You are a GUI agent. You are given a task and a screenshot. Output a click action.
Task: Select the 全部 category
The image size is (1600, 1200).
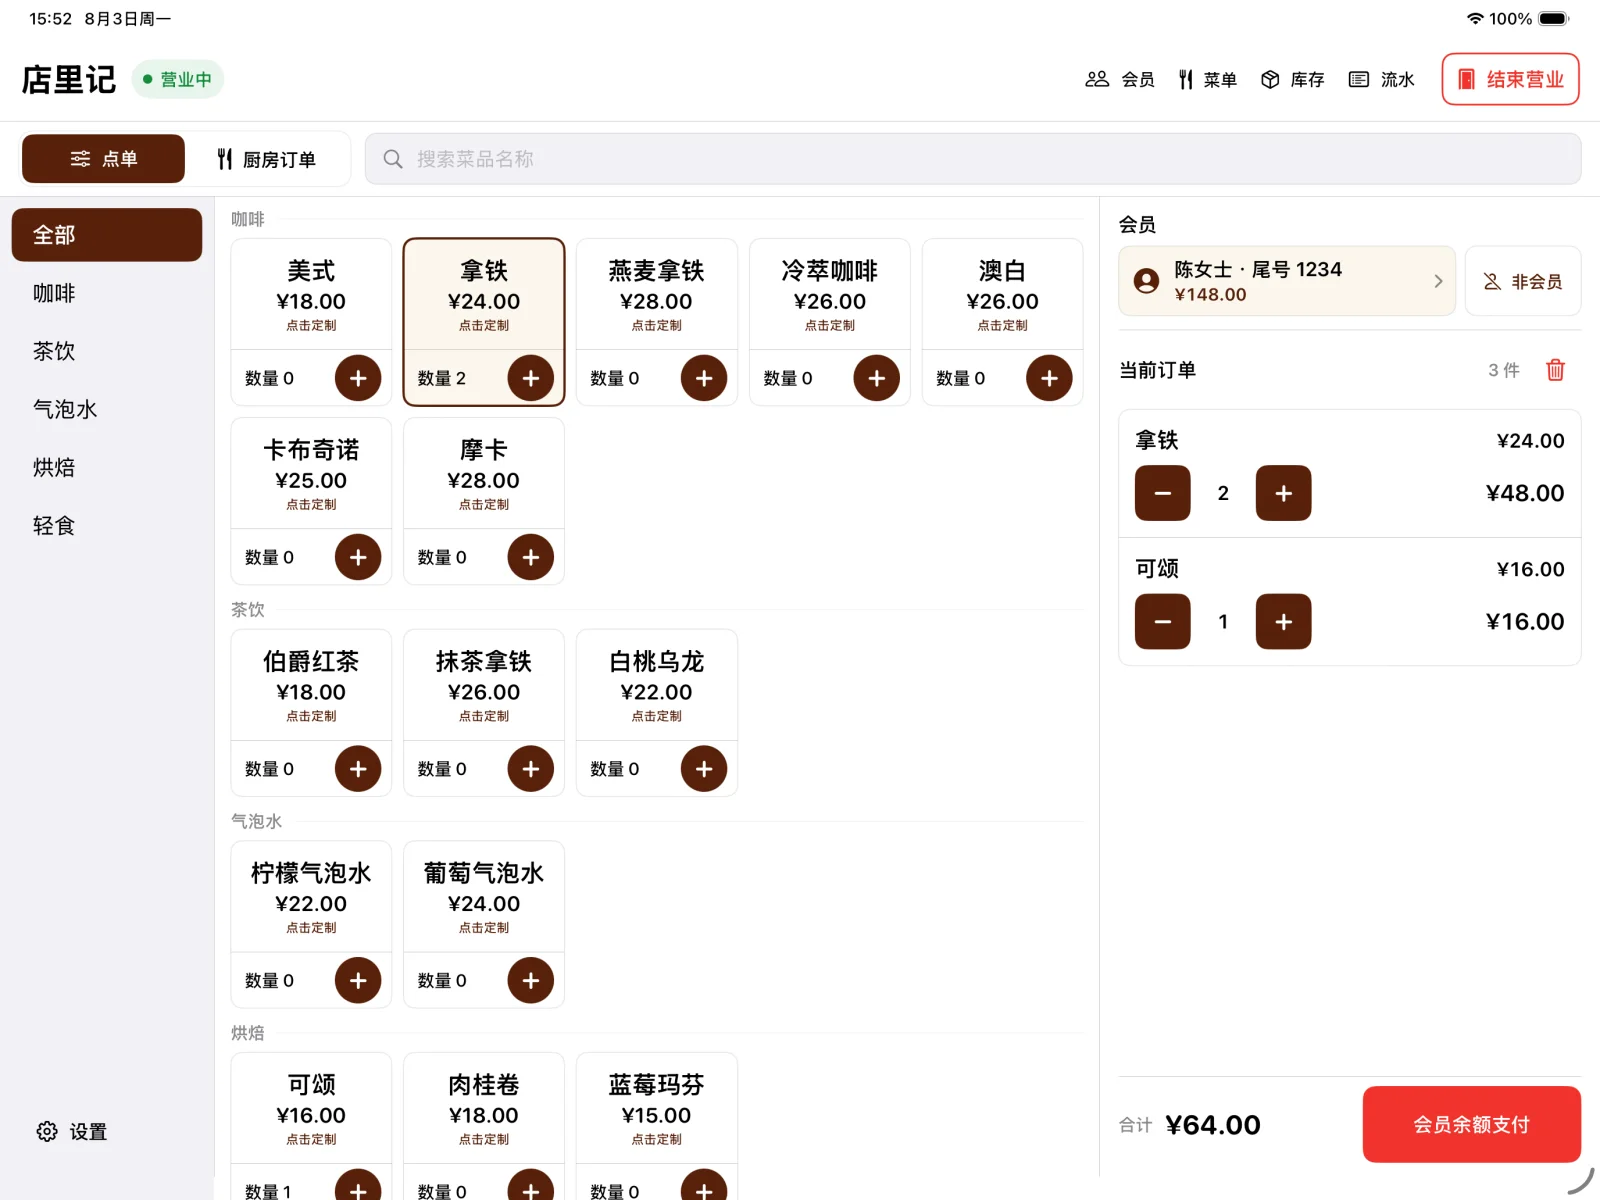click(x=107, y=235)
